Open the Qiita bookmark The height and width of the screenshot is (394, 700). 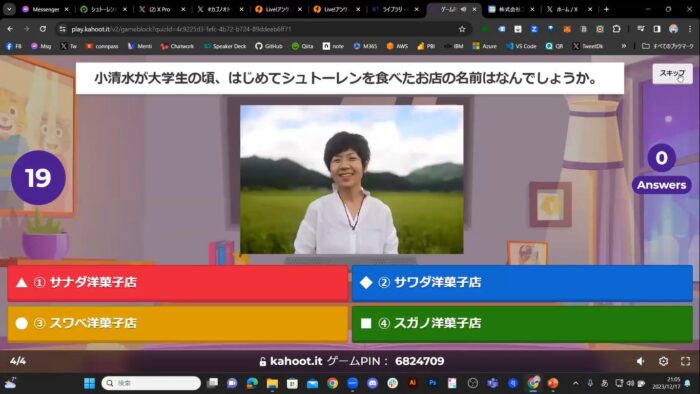[303, 46]
